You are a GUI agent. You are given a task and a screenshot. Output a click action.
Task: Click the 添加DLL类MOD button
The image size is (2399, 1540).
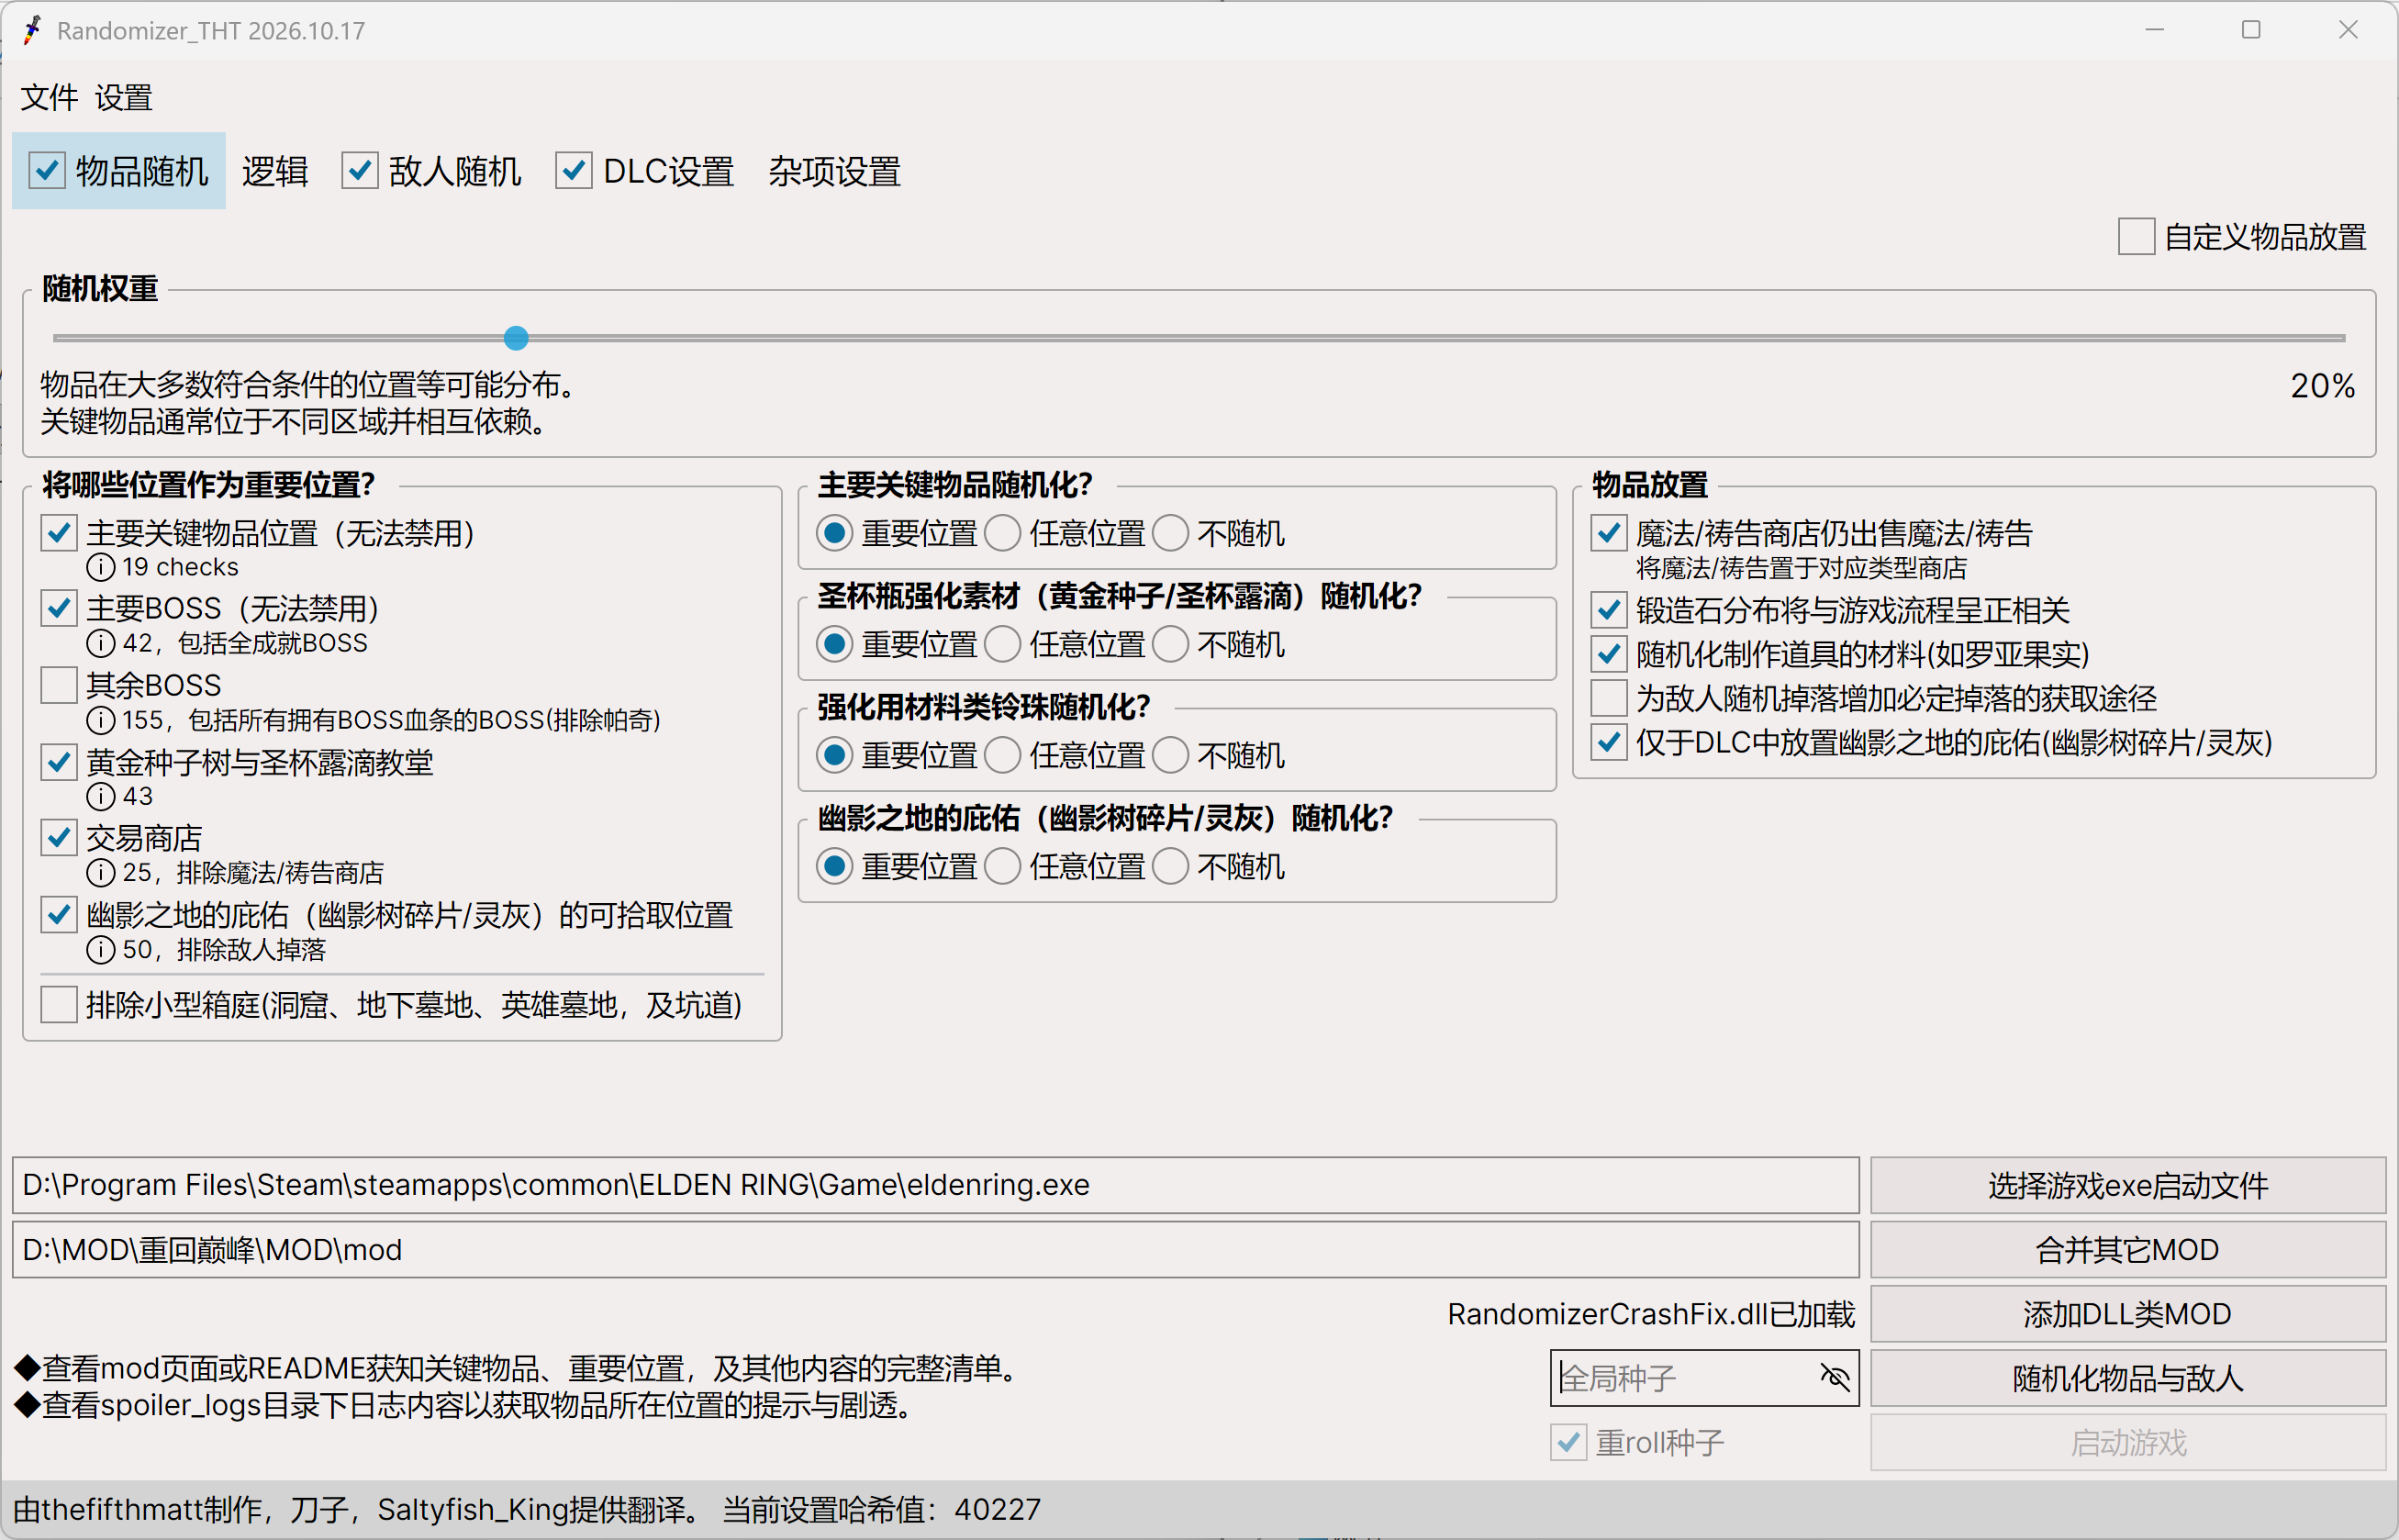(x=2127, y=1313)
